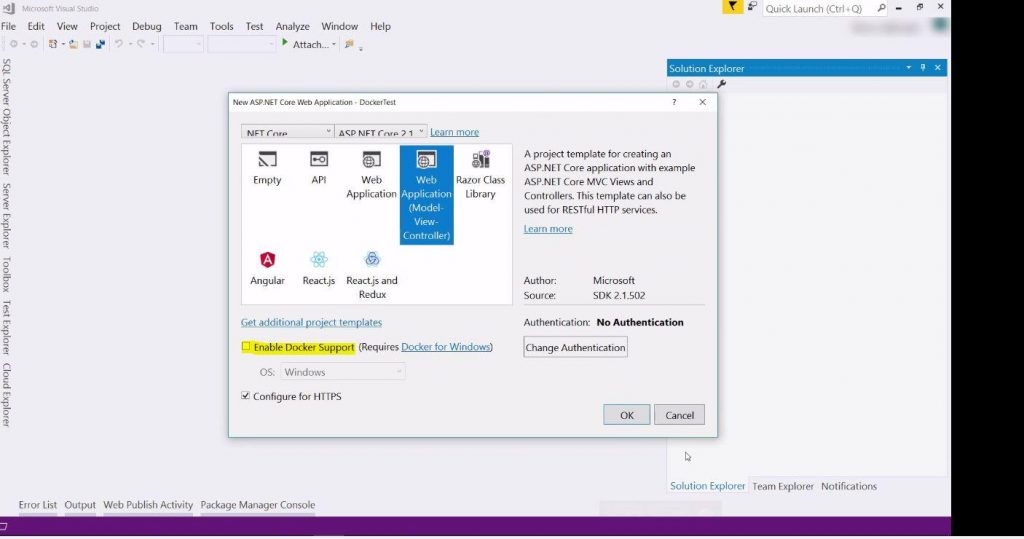
Task: Open Solution Explorer window position dropdown
Action: coord(908,68)
